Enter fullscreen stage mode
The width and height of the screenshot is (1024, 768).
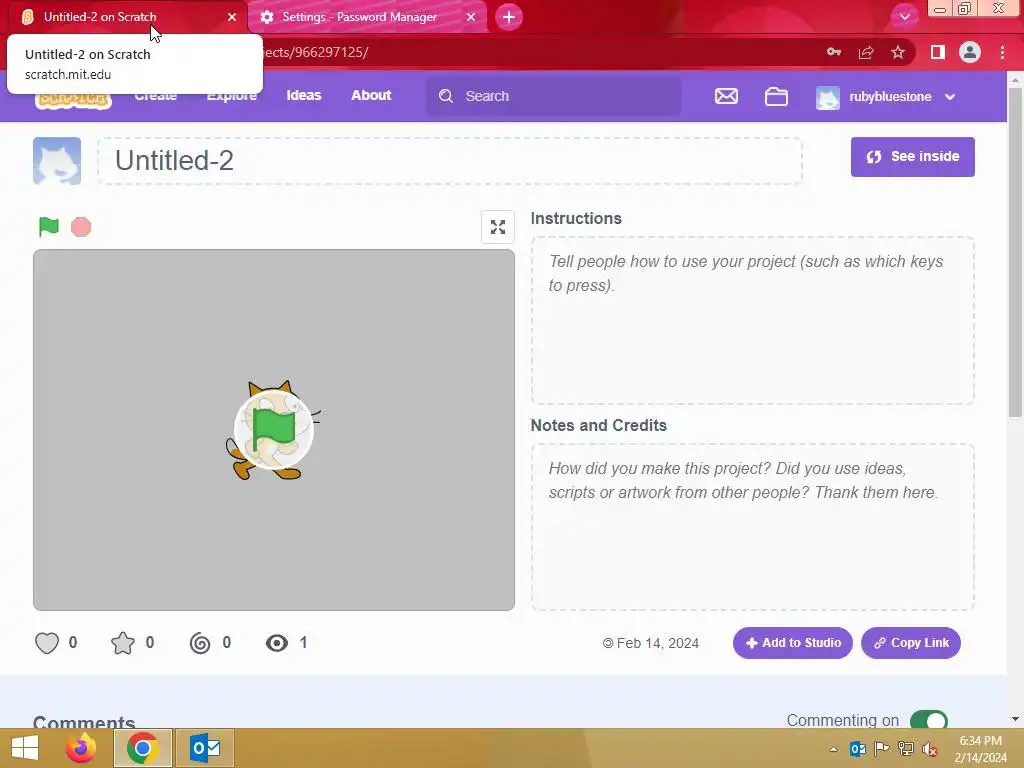(x=498, y=227)
